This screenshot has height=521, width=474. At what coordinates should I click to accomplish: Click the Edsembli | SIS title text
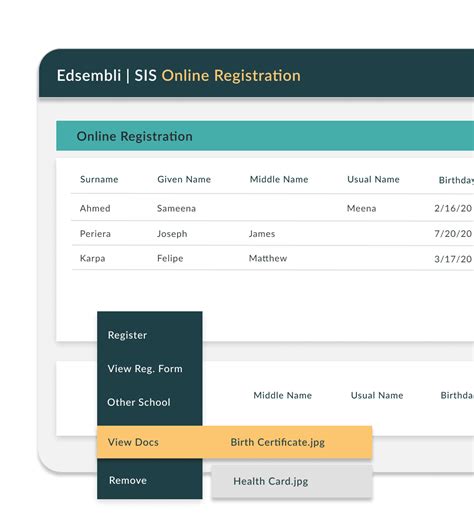(x=107, y=75)
